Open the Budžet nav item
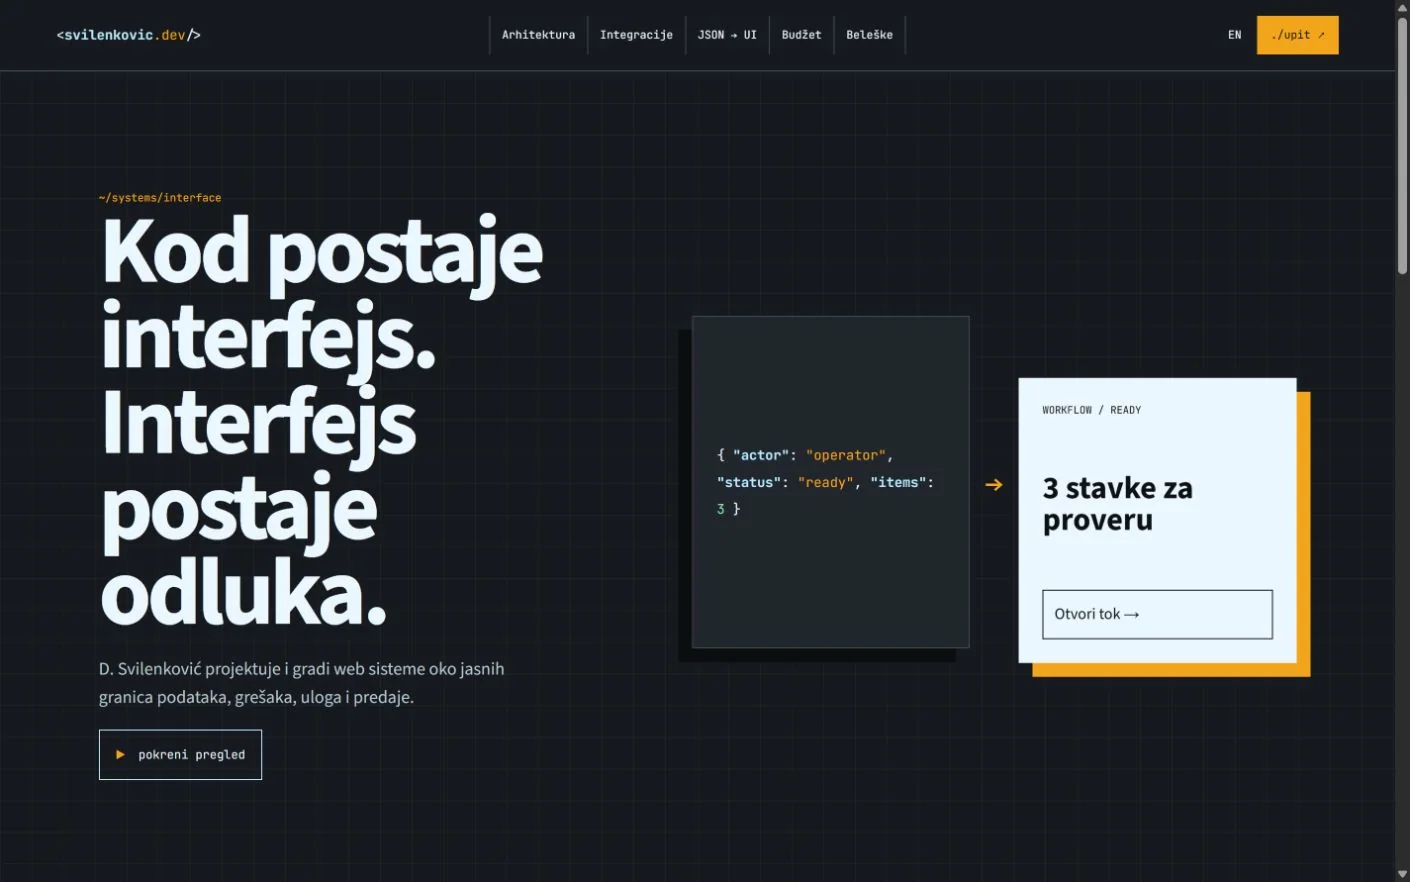This screenshot has height=882, width=1410. [x=801, y=35]
